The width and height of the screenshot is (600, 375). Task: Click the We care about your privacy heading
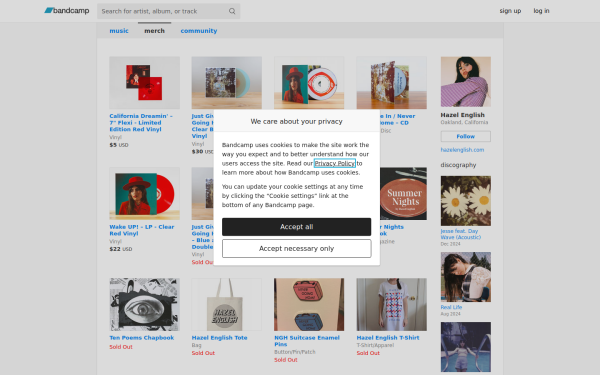(x=297, y=121)
